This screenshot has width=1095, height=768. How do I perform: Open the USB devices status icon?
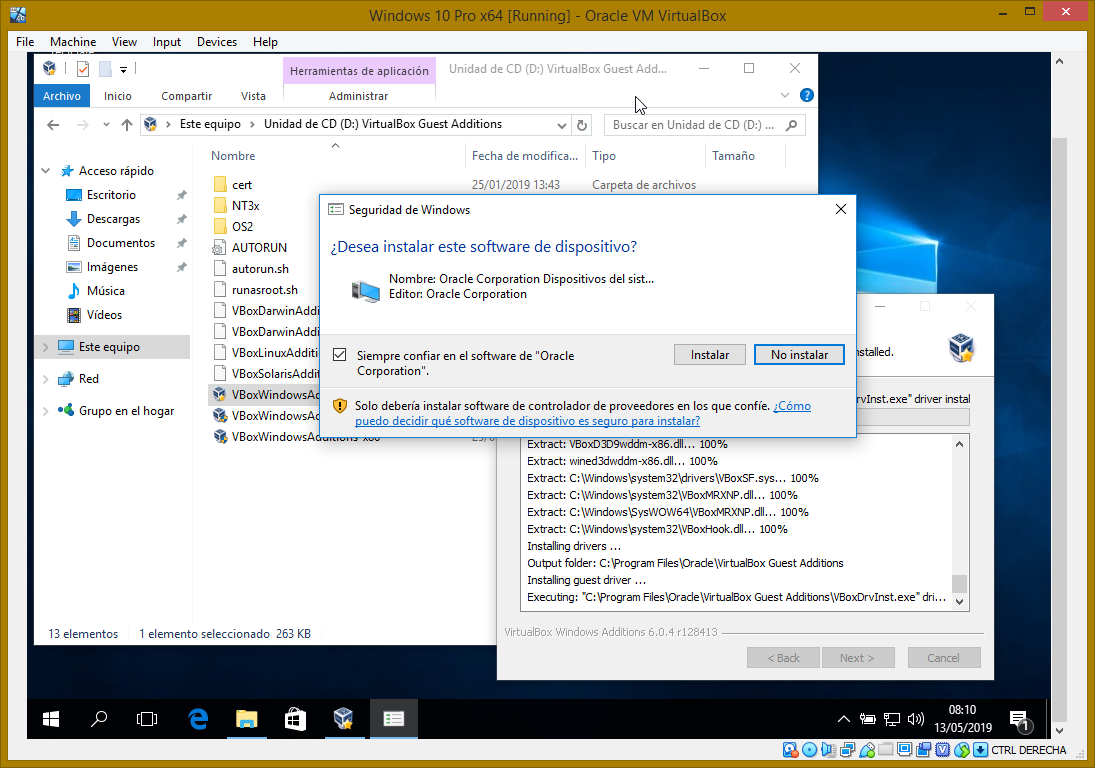pos(867,750)
